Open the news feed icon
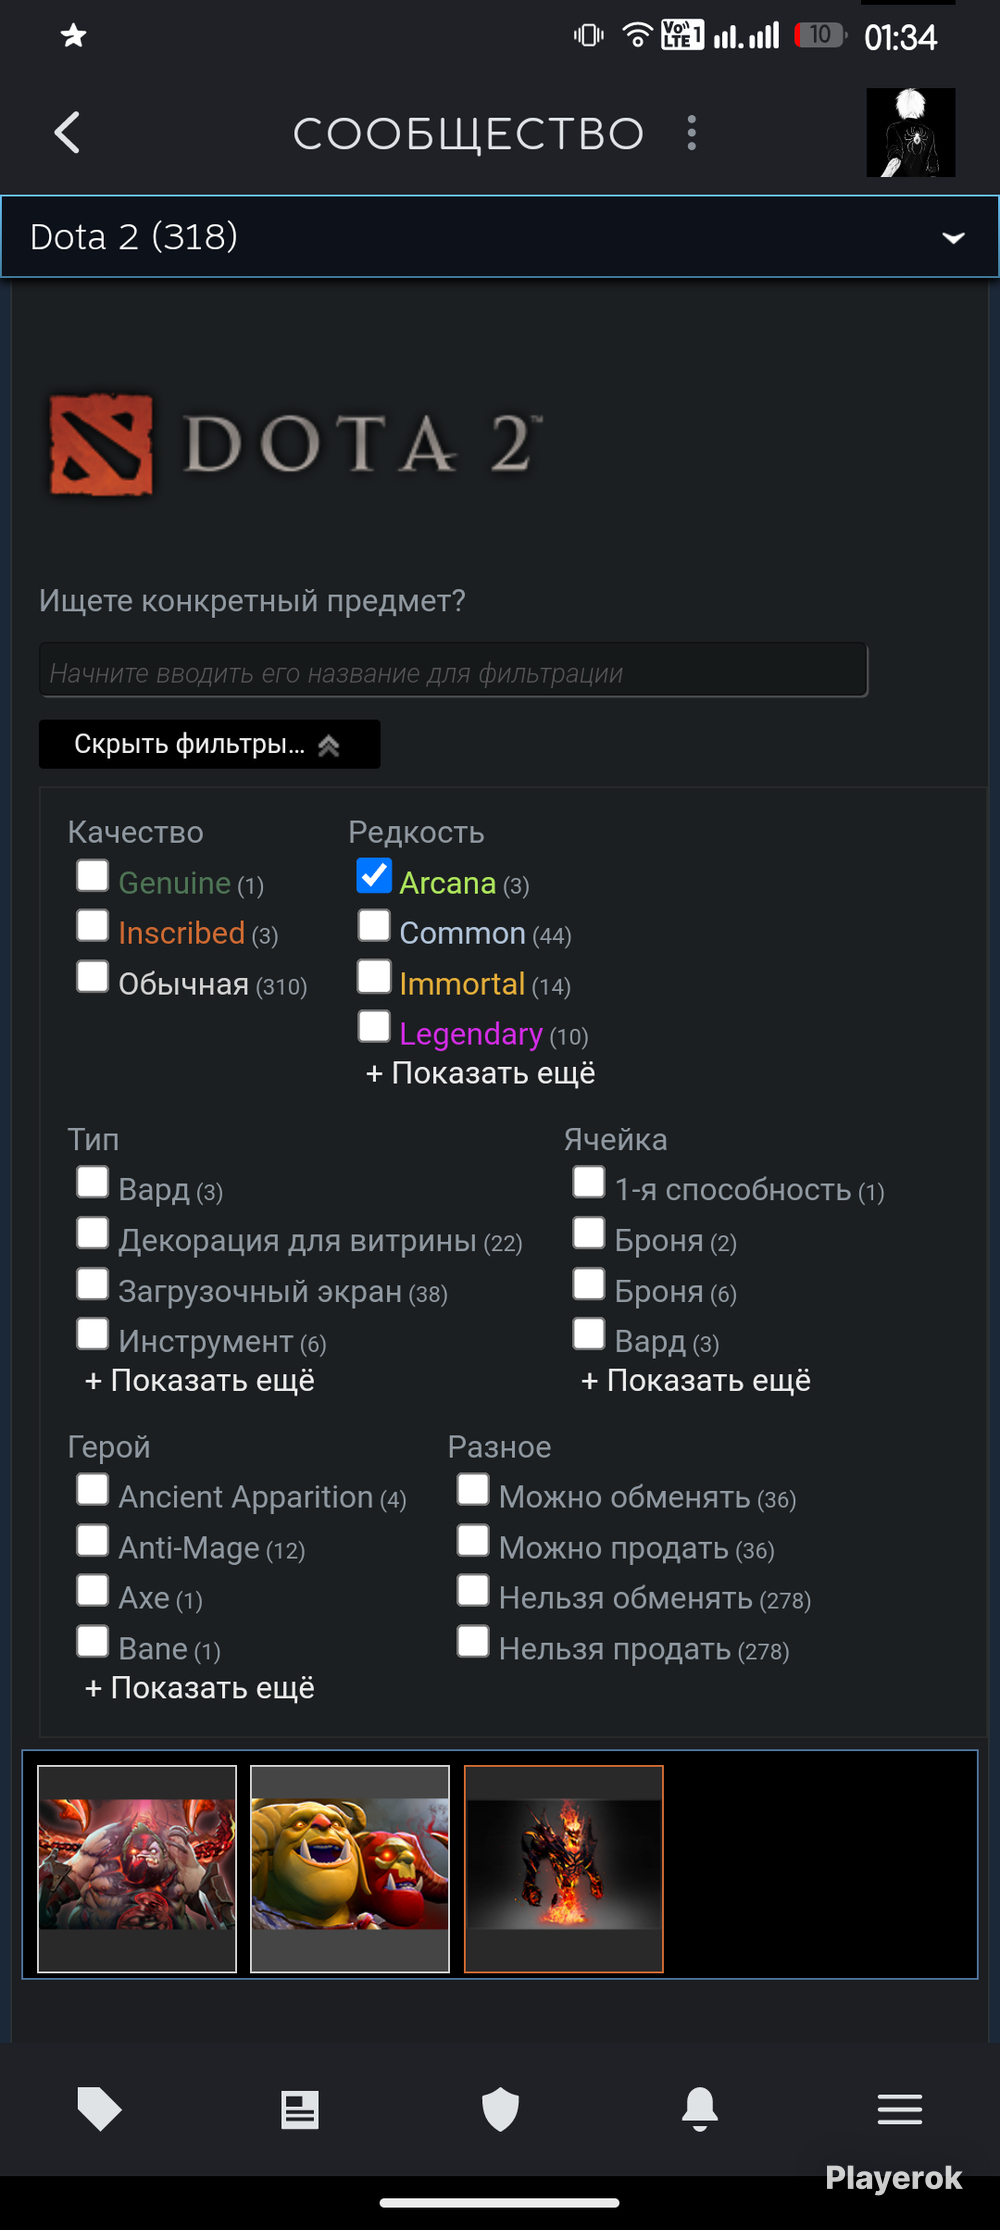1000x2230 pixels. (299, 2109)
